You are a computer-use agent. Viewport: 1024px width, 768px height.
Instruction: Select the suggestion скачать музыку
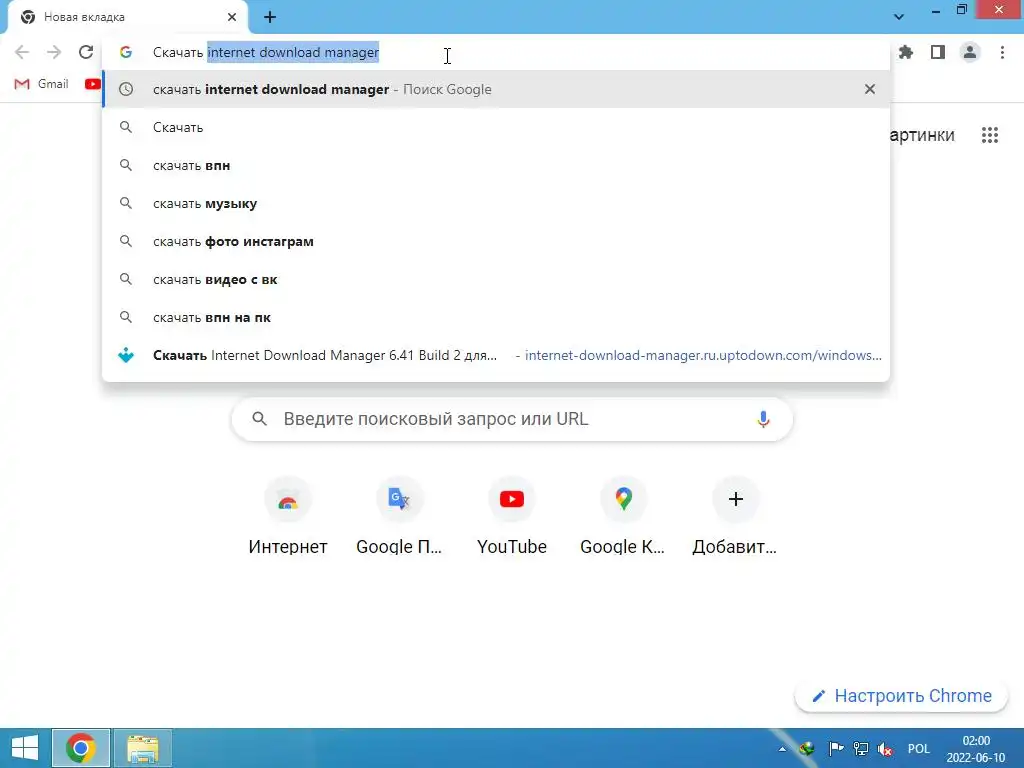pyautogui.click(x=496, y=203)
